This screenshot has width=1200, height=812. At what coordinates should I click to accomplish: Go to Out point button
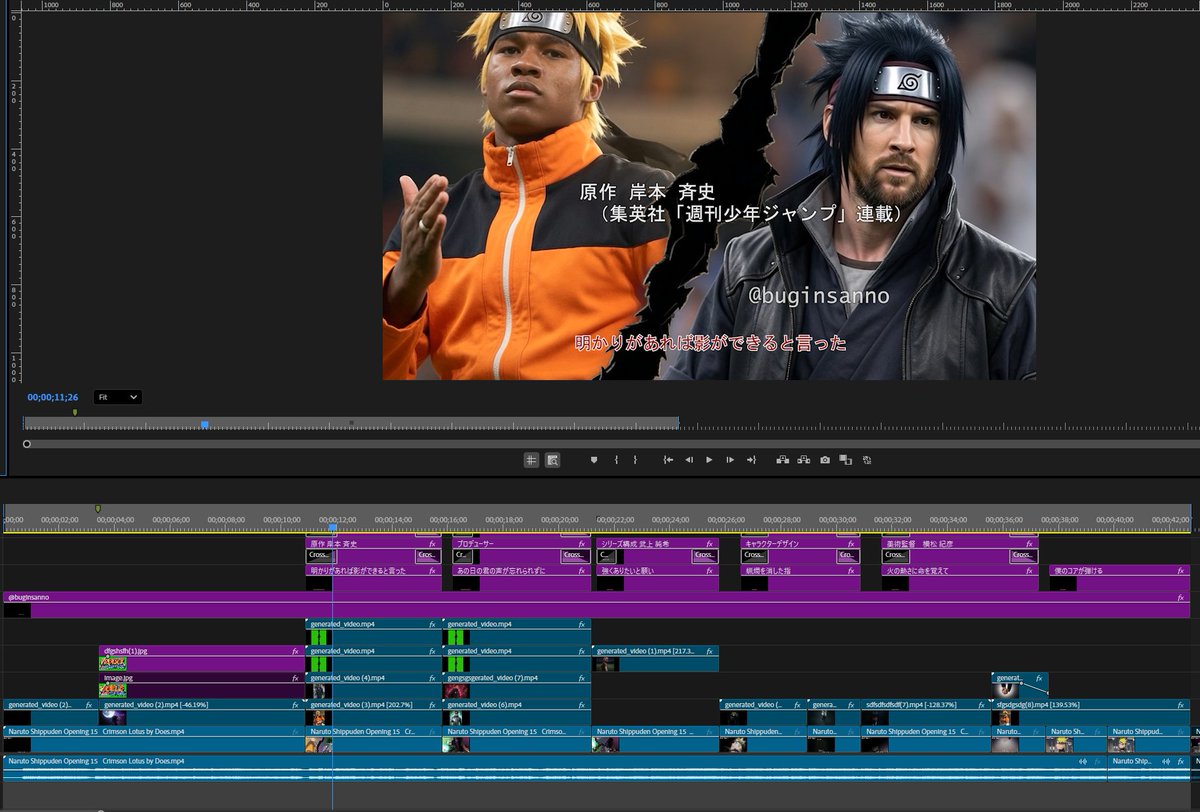coord(751,460)
